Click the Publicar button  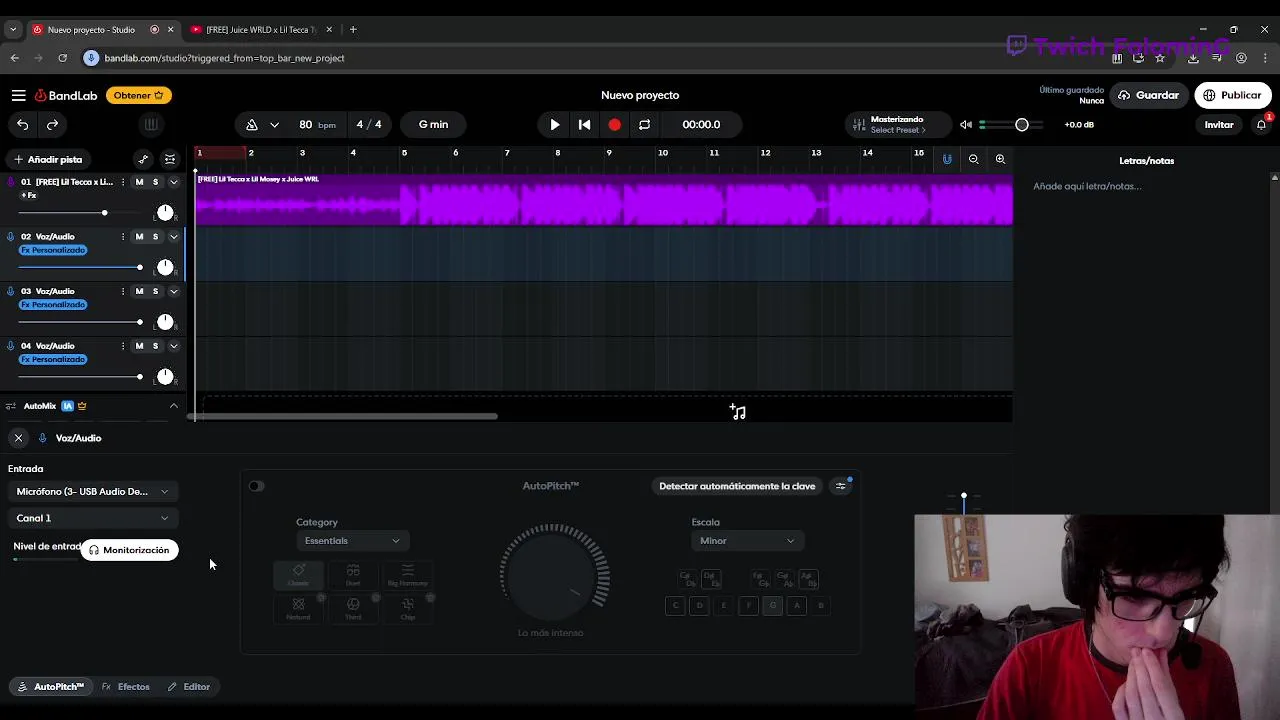[1232, 95]
